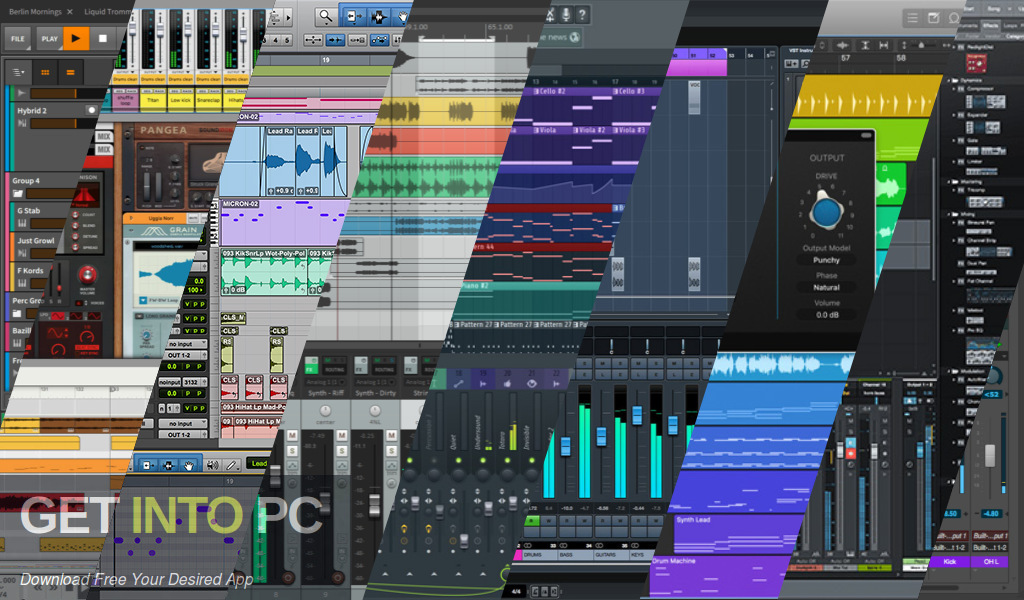1024x600 pixels.
Task: Click the pencil tool in lower Pro Tools toolbar
Action: pyautogui.click(x=231, y=465)
